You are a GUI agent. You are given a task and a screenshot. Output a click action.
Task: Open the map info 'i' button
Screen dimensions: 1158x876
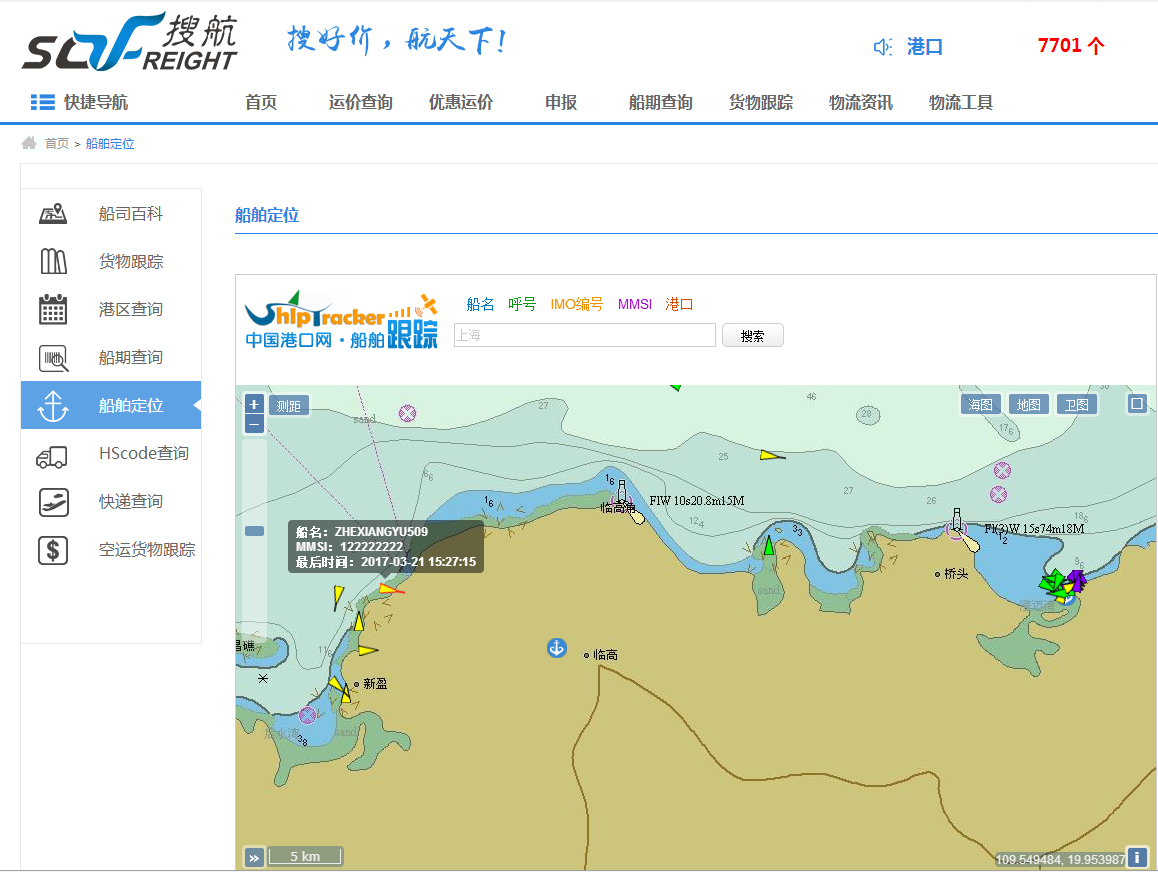1136,857
